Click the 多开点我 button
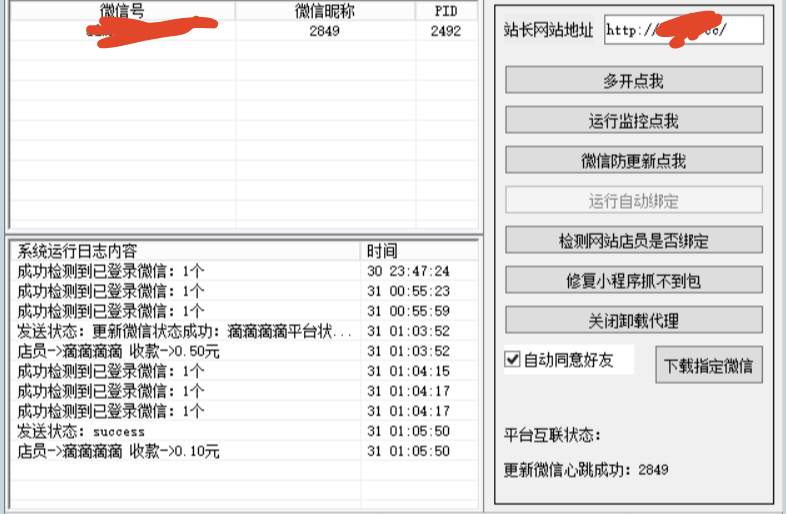The height and width of the screenshot is (514, 786). pos(634,80)
